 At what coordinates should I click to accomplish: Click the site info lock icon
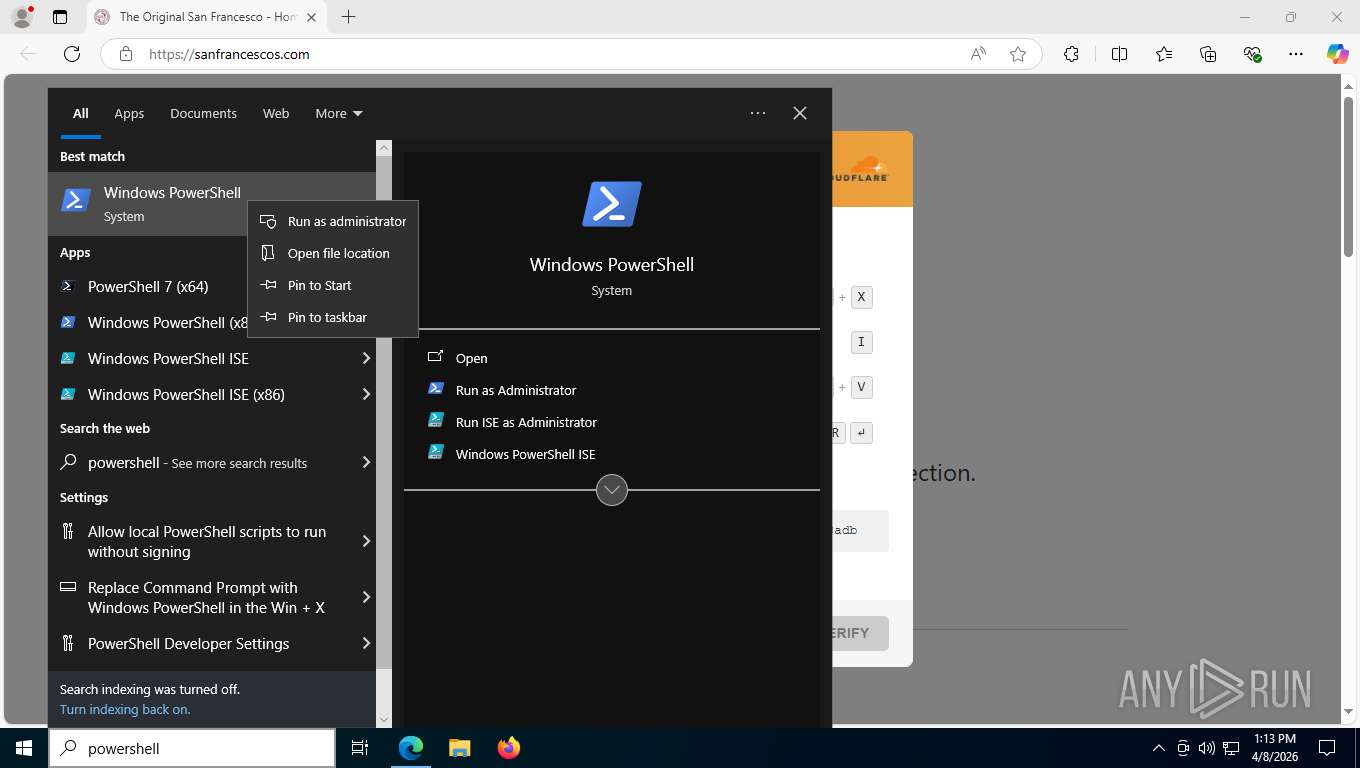coord(125,54)
